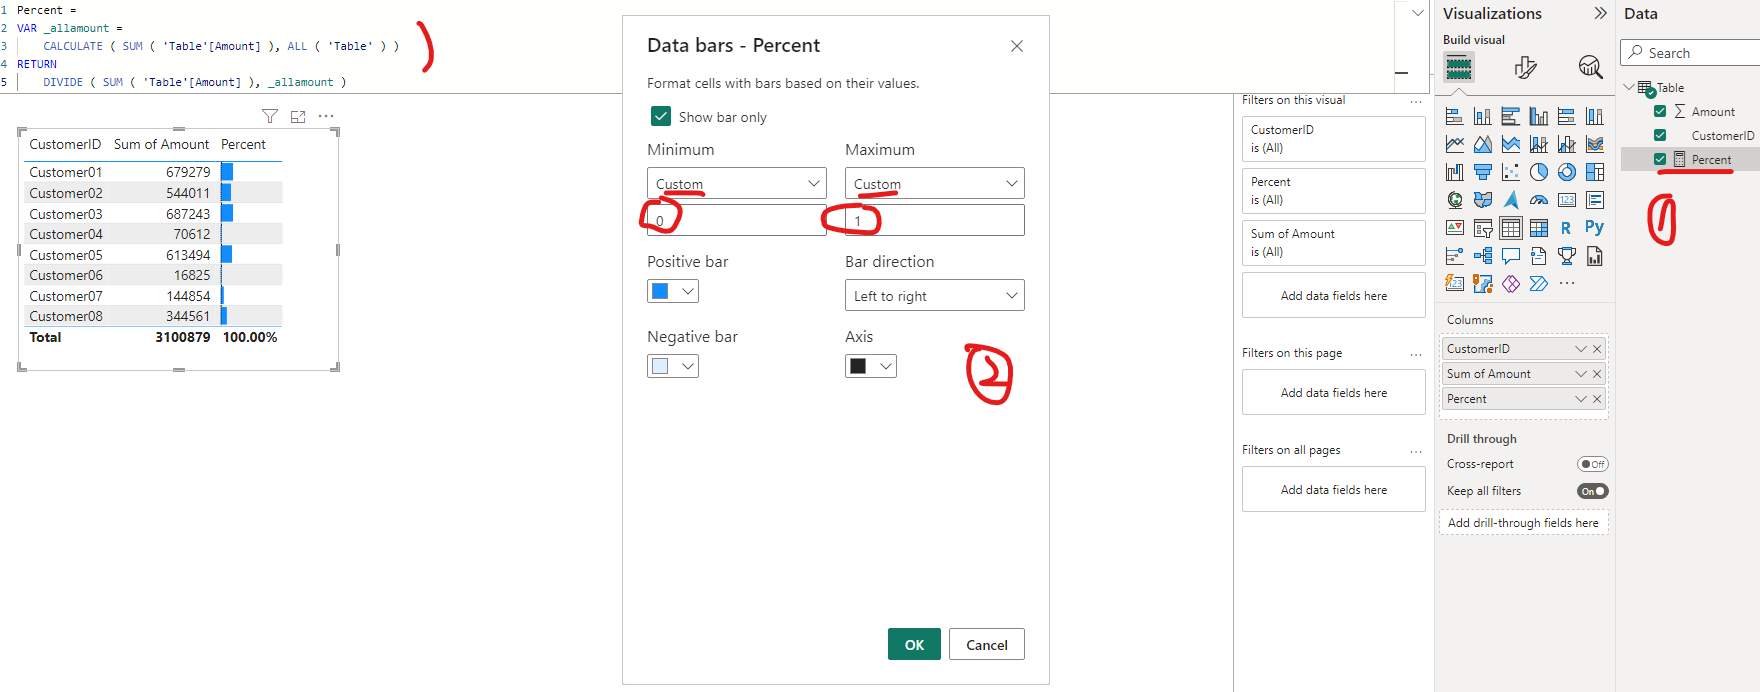Image resolution: width=1760 pixels, height=692 pixels.
Task: Click the focus mode icon above the table
Action: 298,117
